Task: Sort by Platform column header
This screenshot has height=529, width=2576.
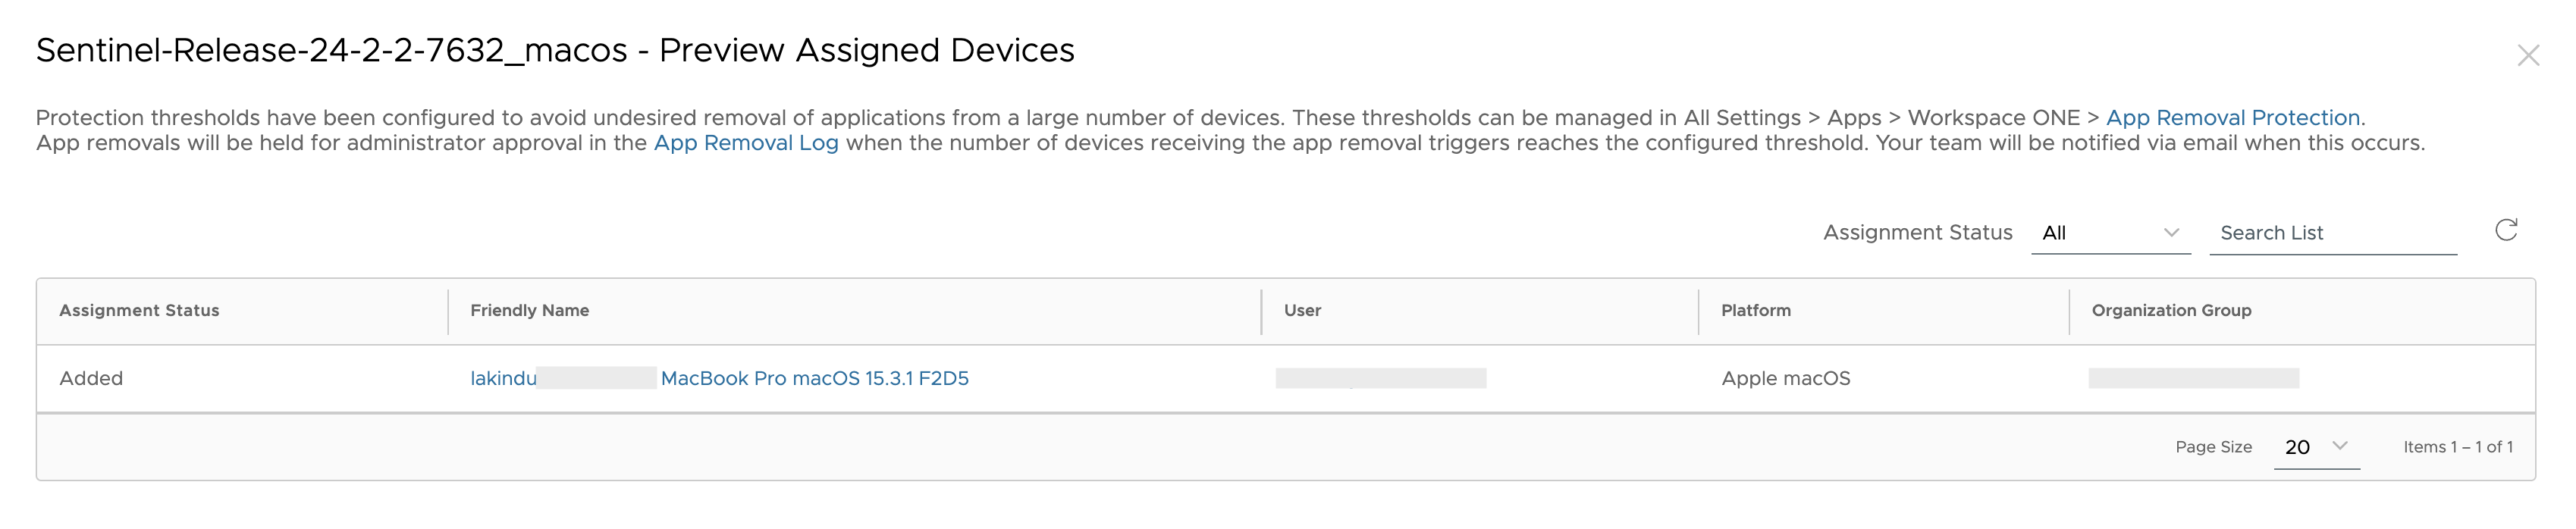Action: pos(1756,310)
